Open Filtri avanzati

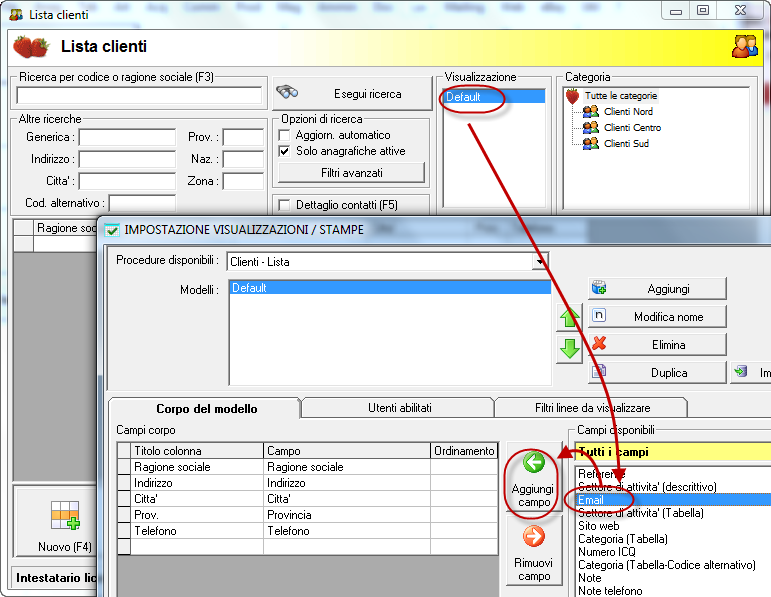click(x=351, y=173)
